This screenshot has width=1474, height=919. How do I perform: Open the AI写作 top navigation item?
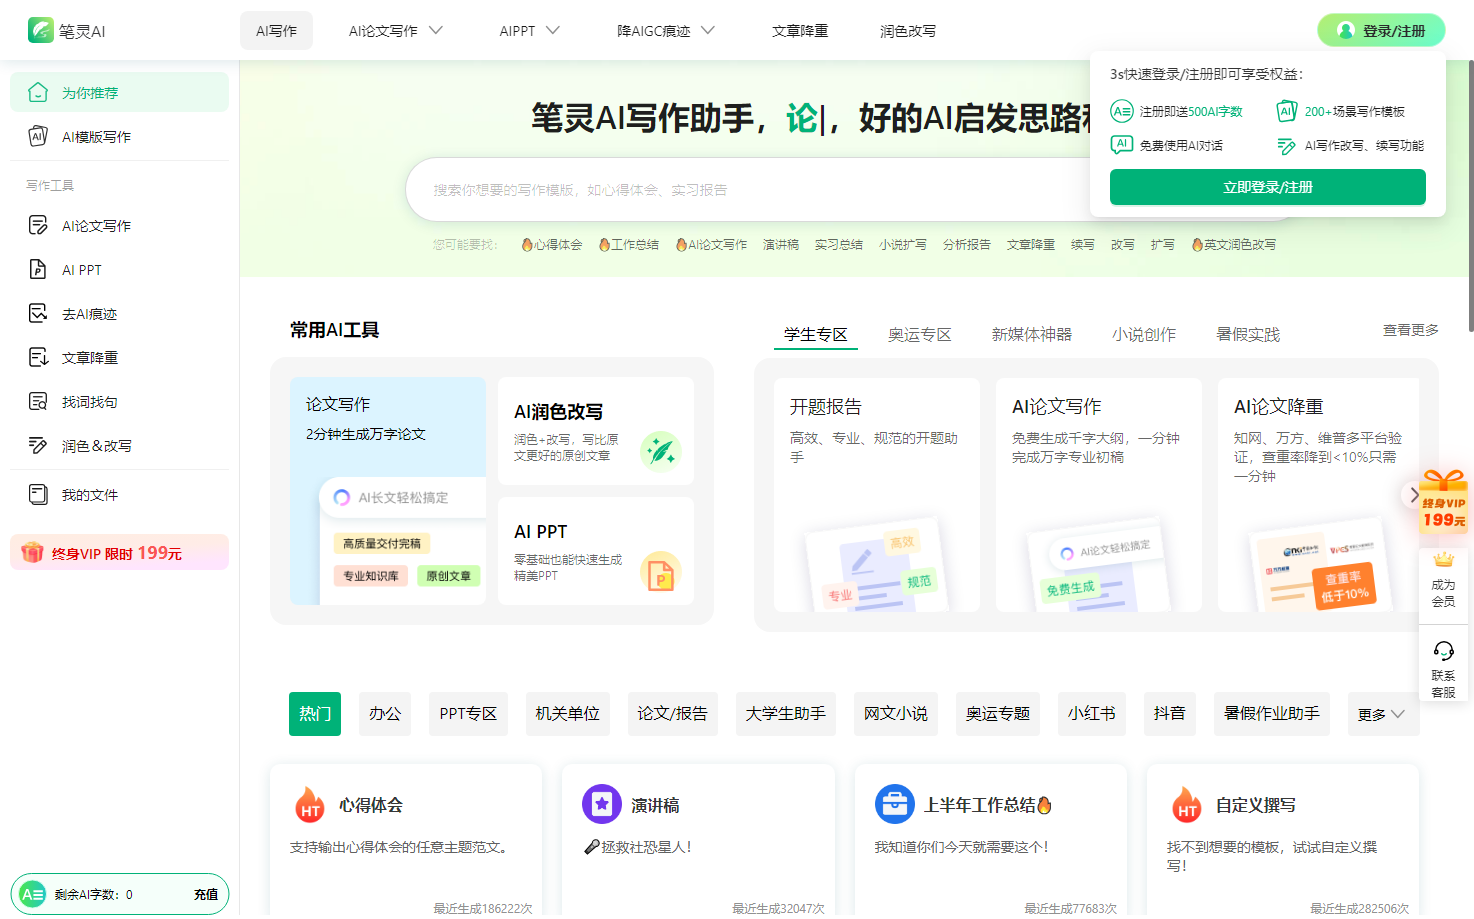point(276,31)
